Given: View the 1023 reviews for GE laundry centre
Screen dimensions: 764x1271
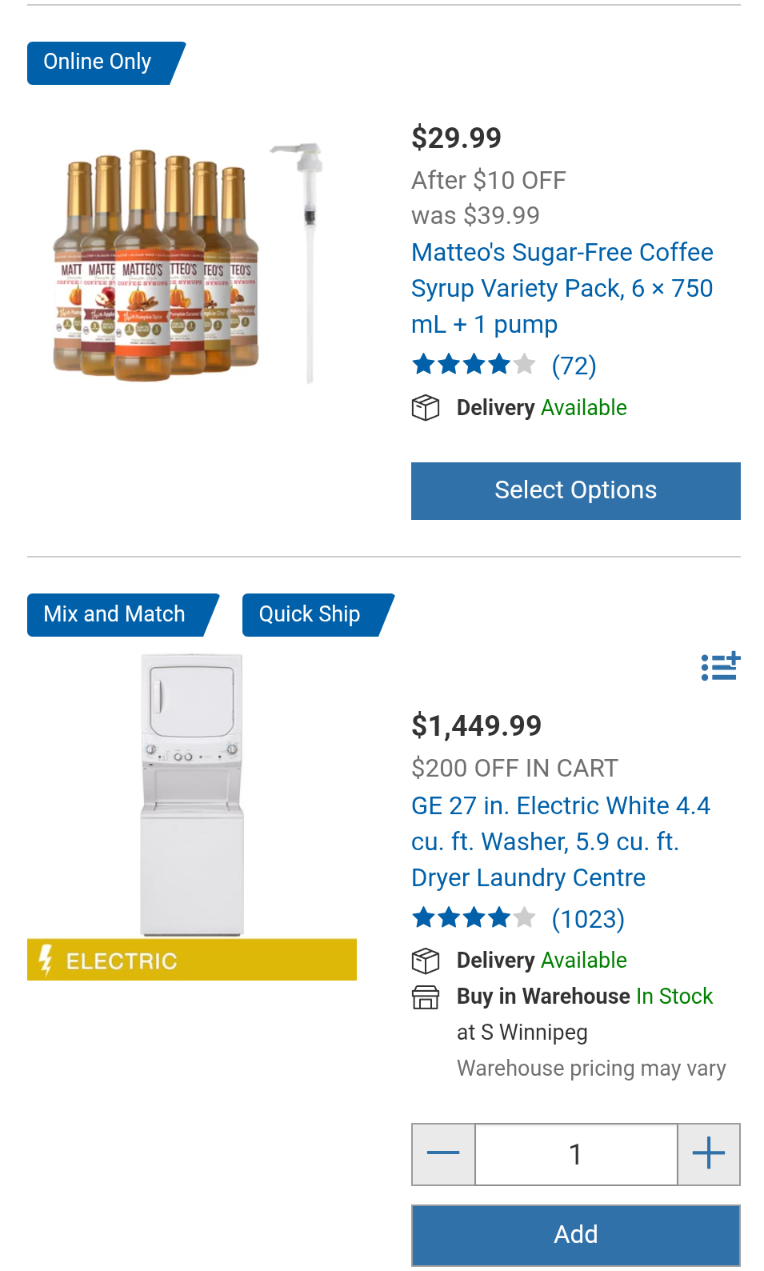Looking at the screenshot, I should coord(588,919).
